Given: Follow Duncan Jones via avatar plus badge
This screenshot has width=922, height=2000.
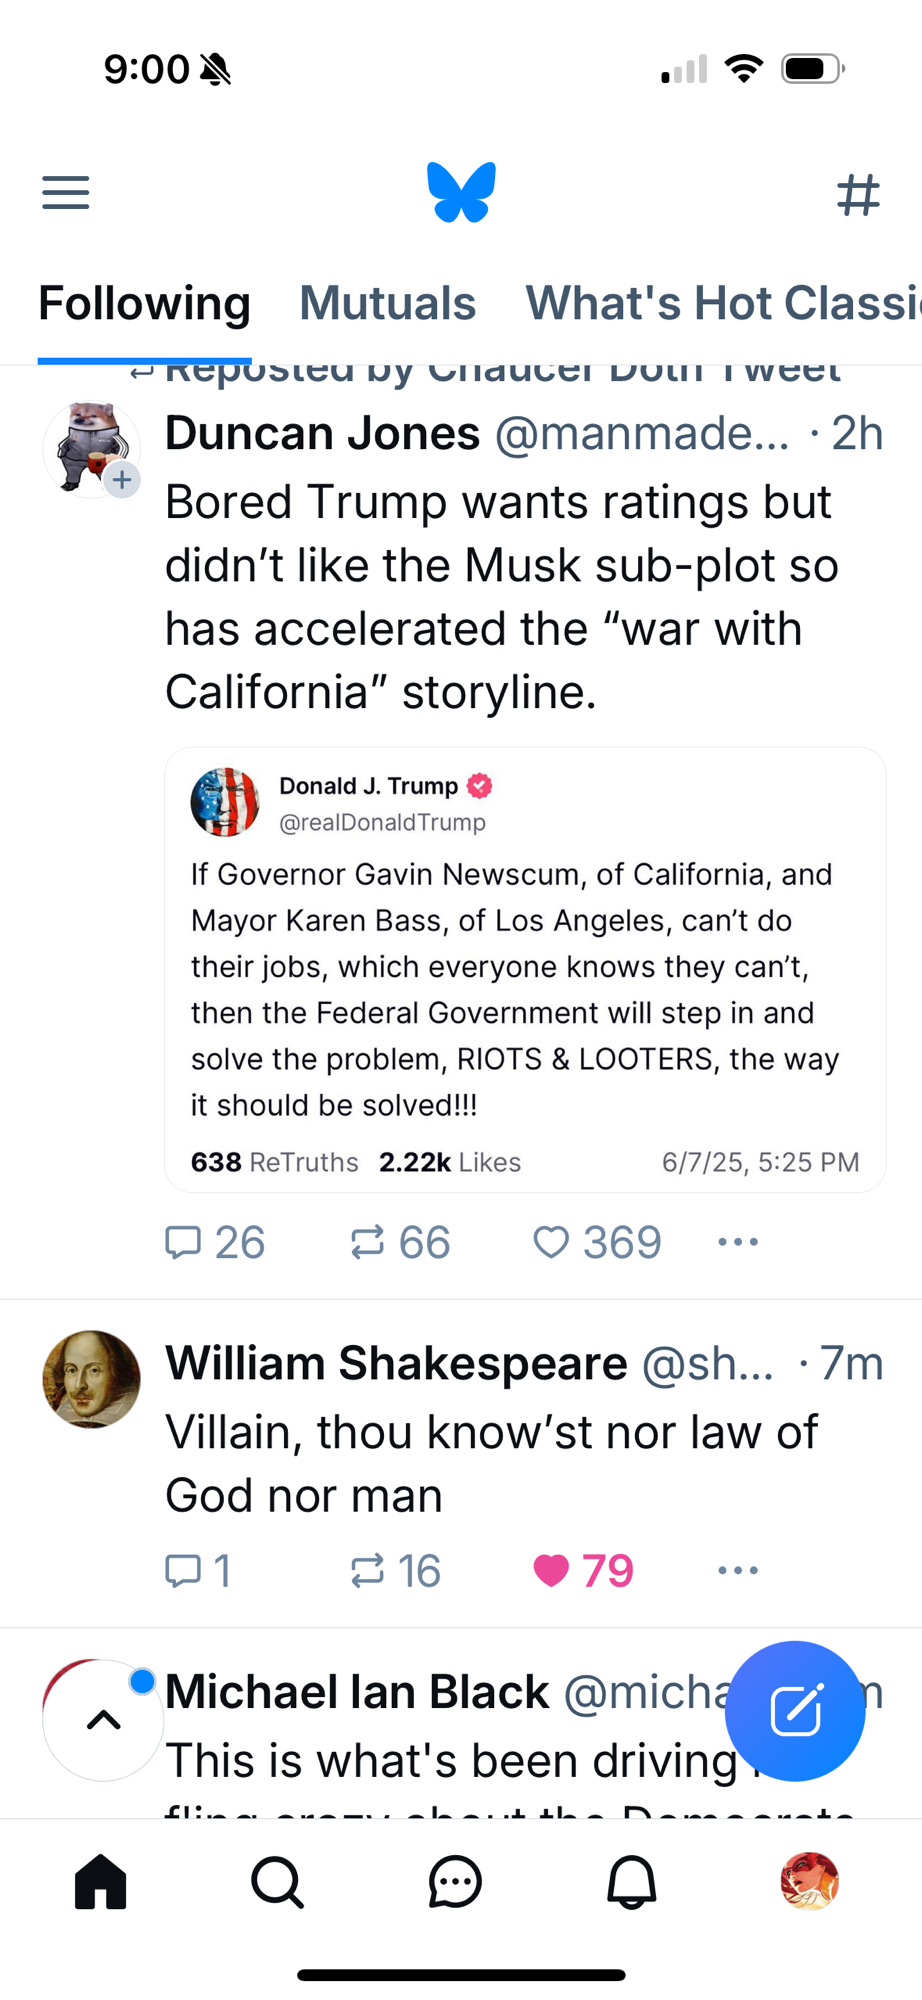Looking at the screenshot, I should 122,480.
